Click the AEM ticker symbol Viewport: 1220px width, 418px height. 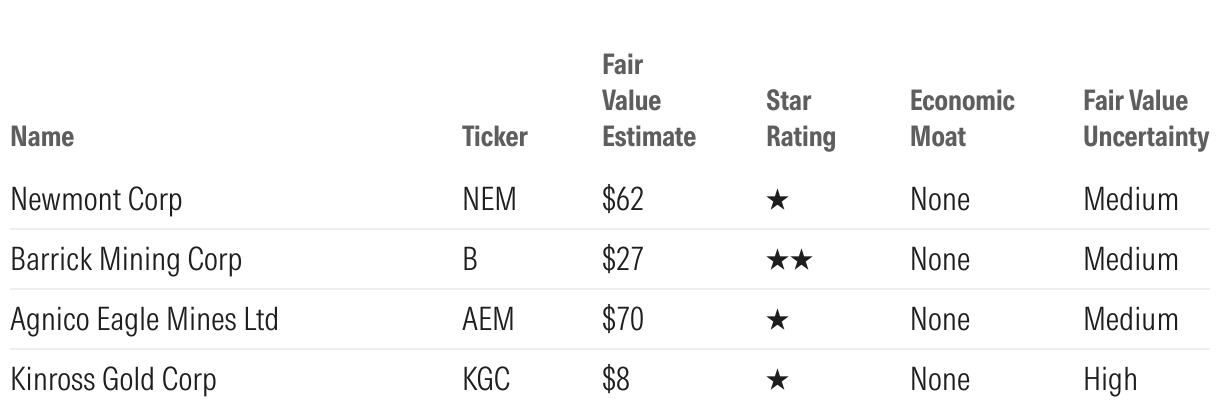489,320
